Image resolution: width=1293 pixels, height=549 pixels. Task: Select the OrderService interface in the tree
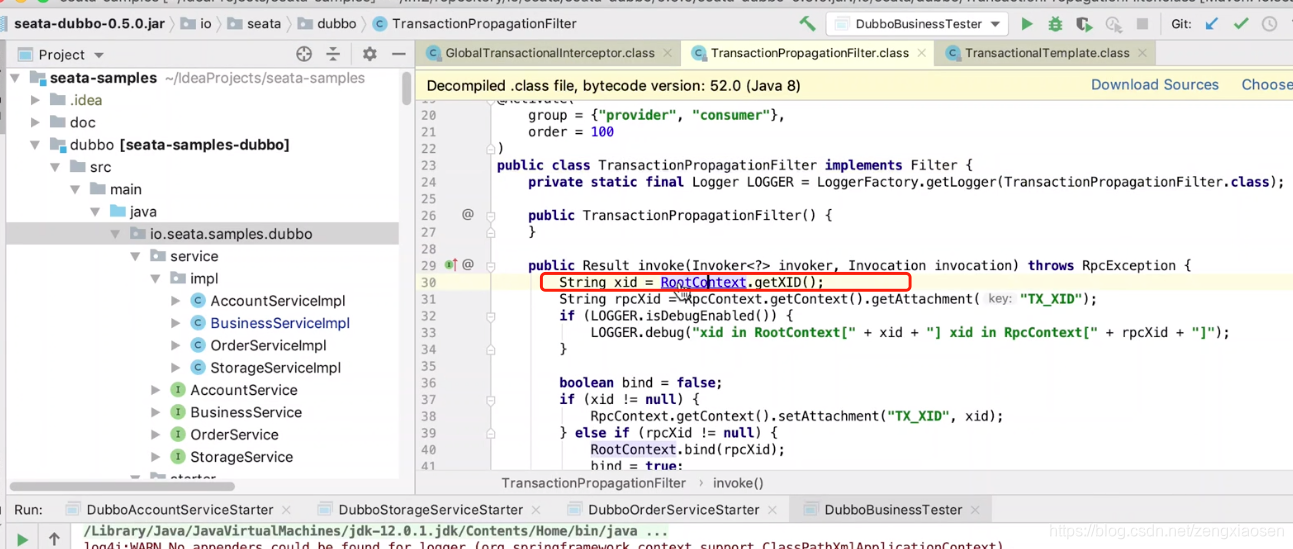(234, 434)
